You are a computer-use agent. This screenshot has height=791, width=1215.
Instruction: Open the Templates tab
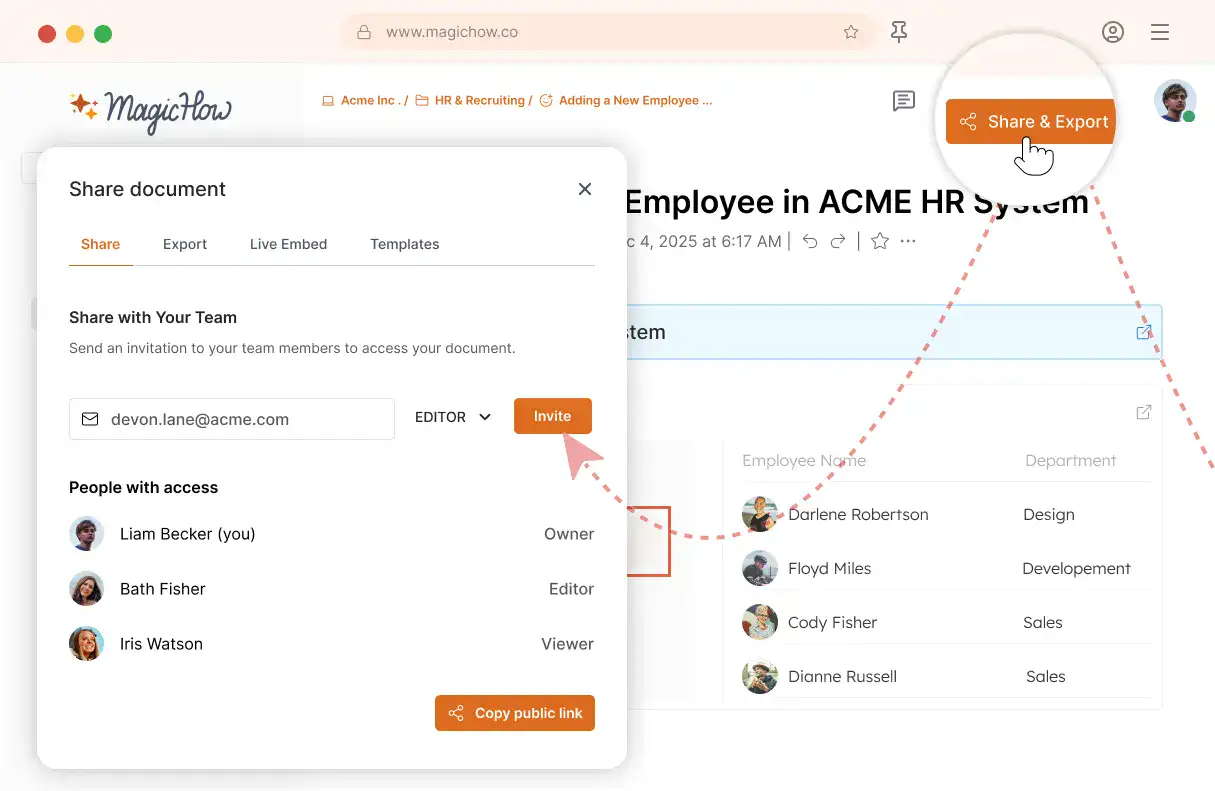click(404, 244)
